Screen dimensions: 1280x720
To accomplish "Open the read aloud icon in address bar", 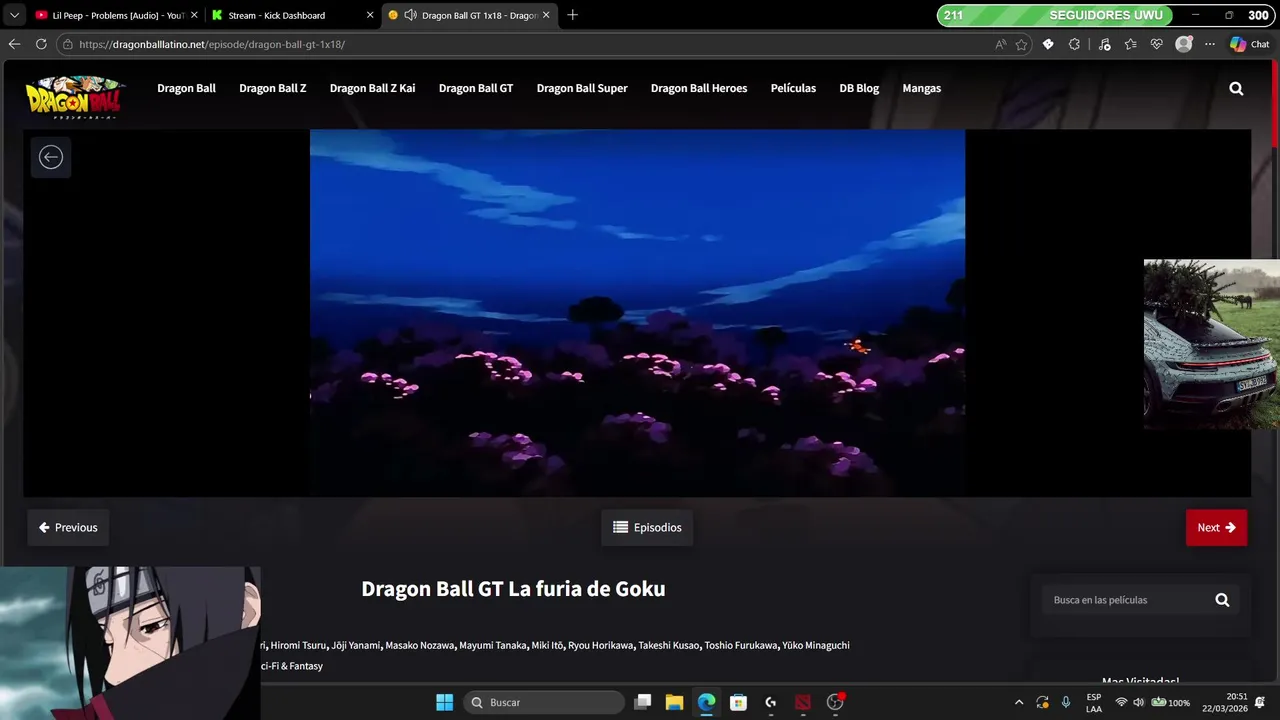I will coord(1001,44).
